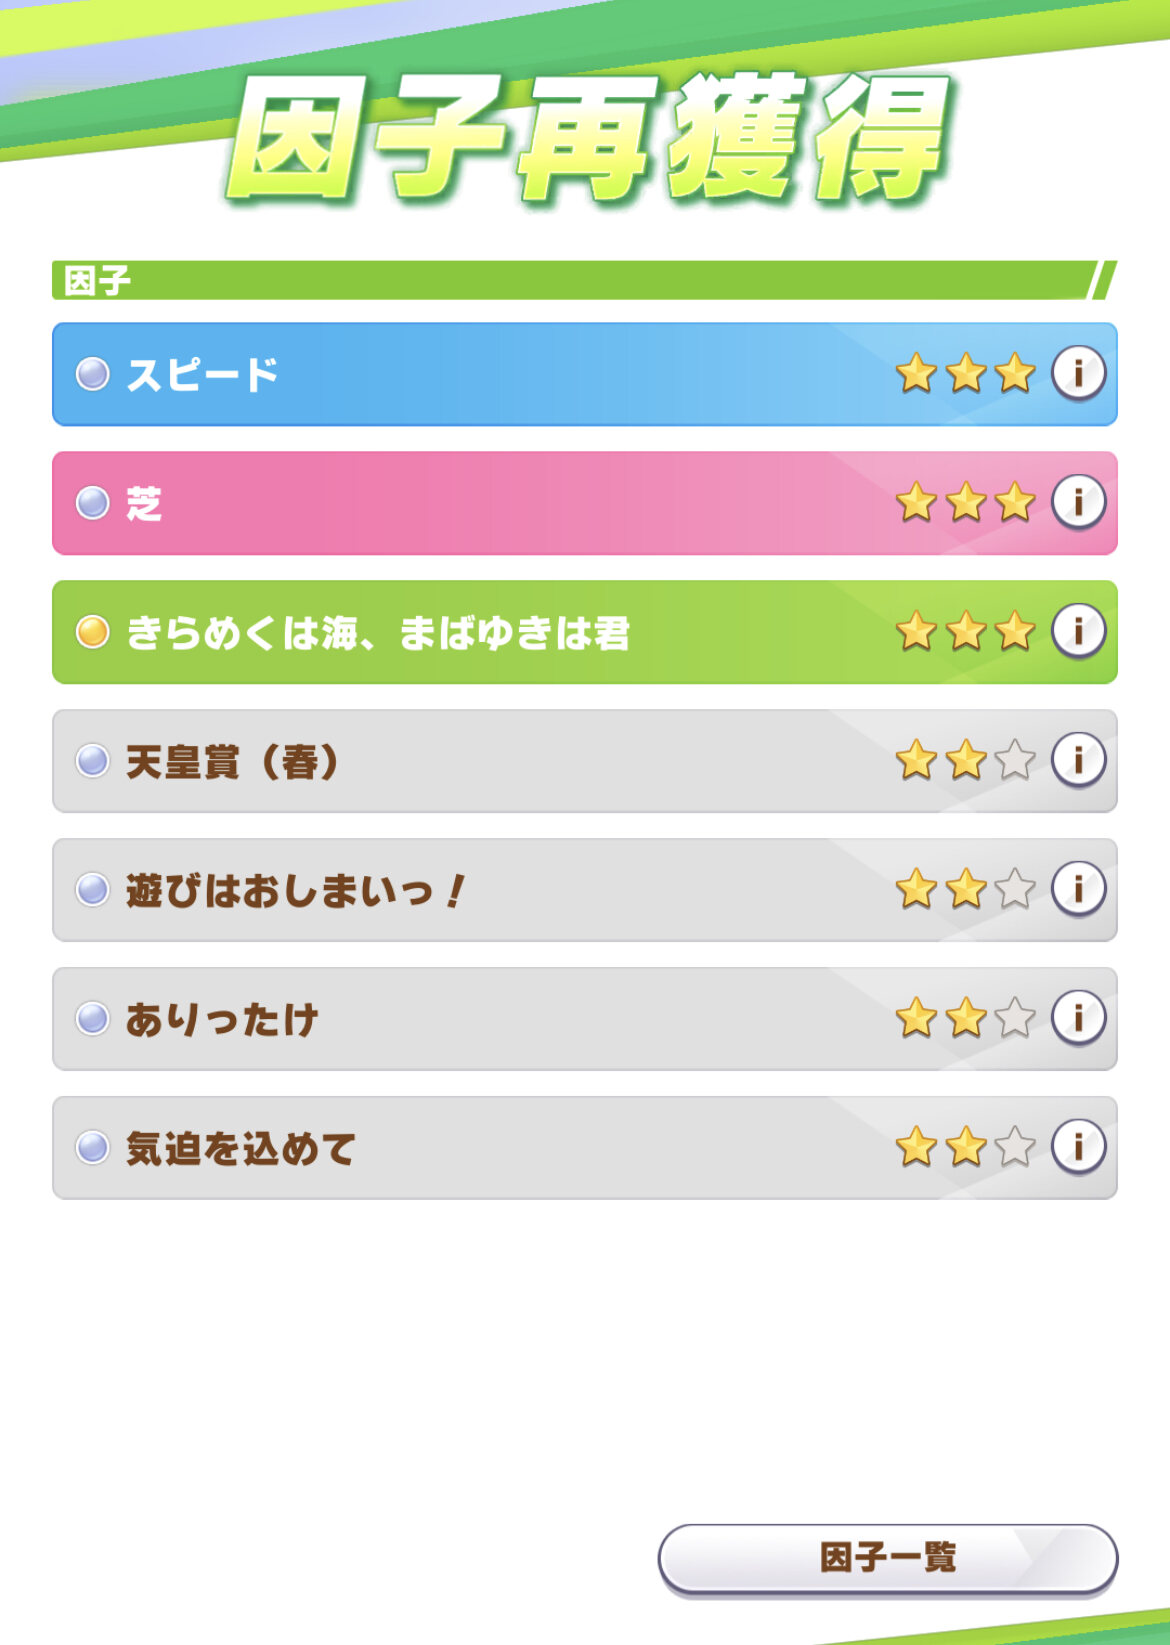Tap the info icon for 芝 factor

click(x=1078, y=502)
